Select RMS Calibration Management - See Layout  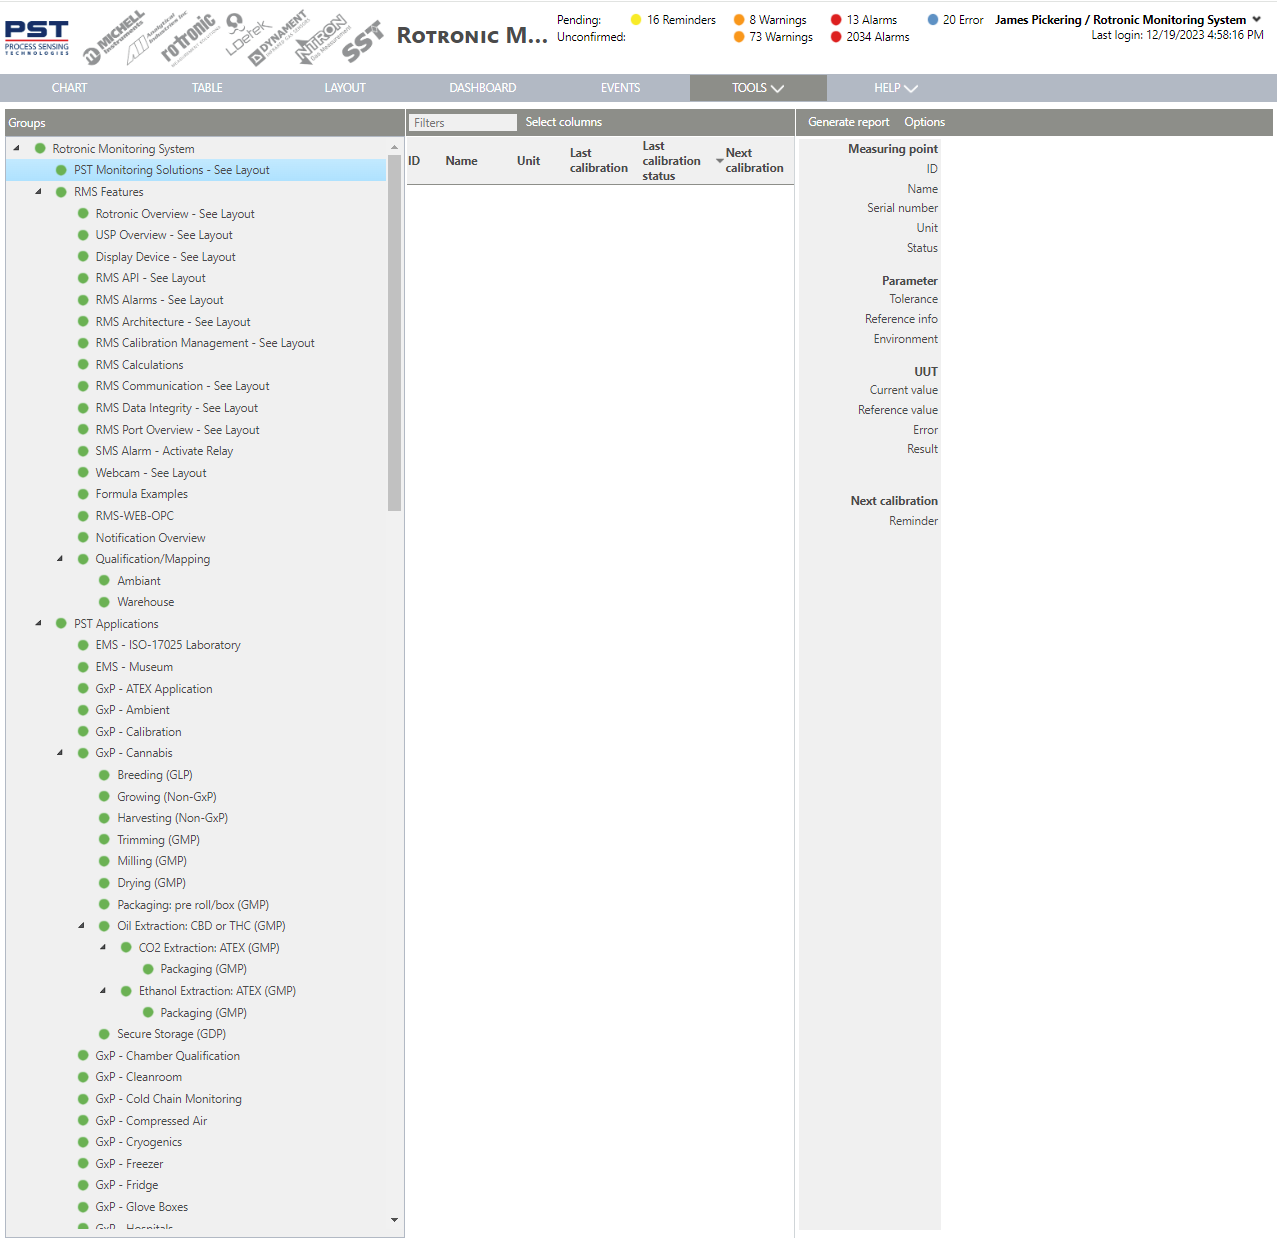pyautogui.click(x=205, y=343)
